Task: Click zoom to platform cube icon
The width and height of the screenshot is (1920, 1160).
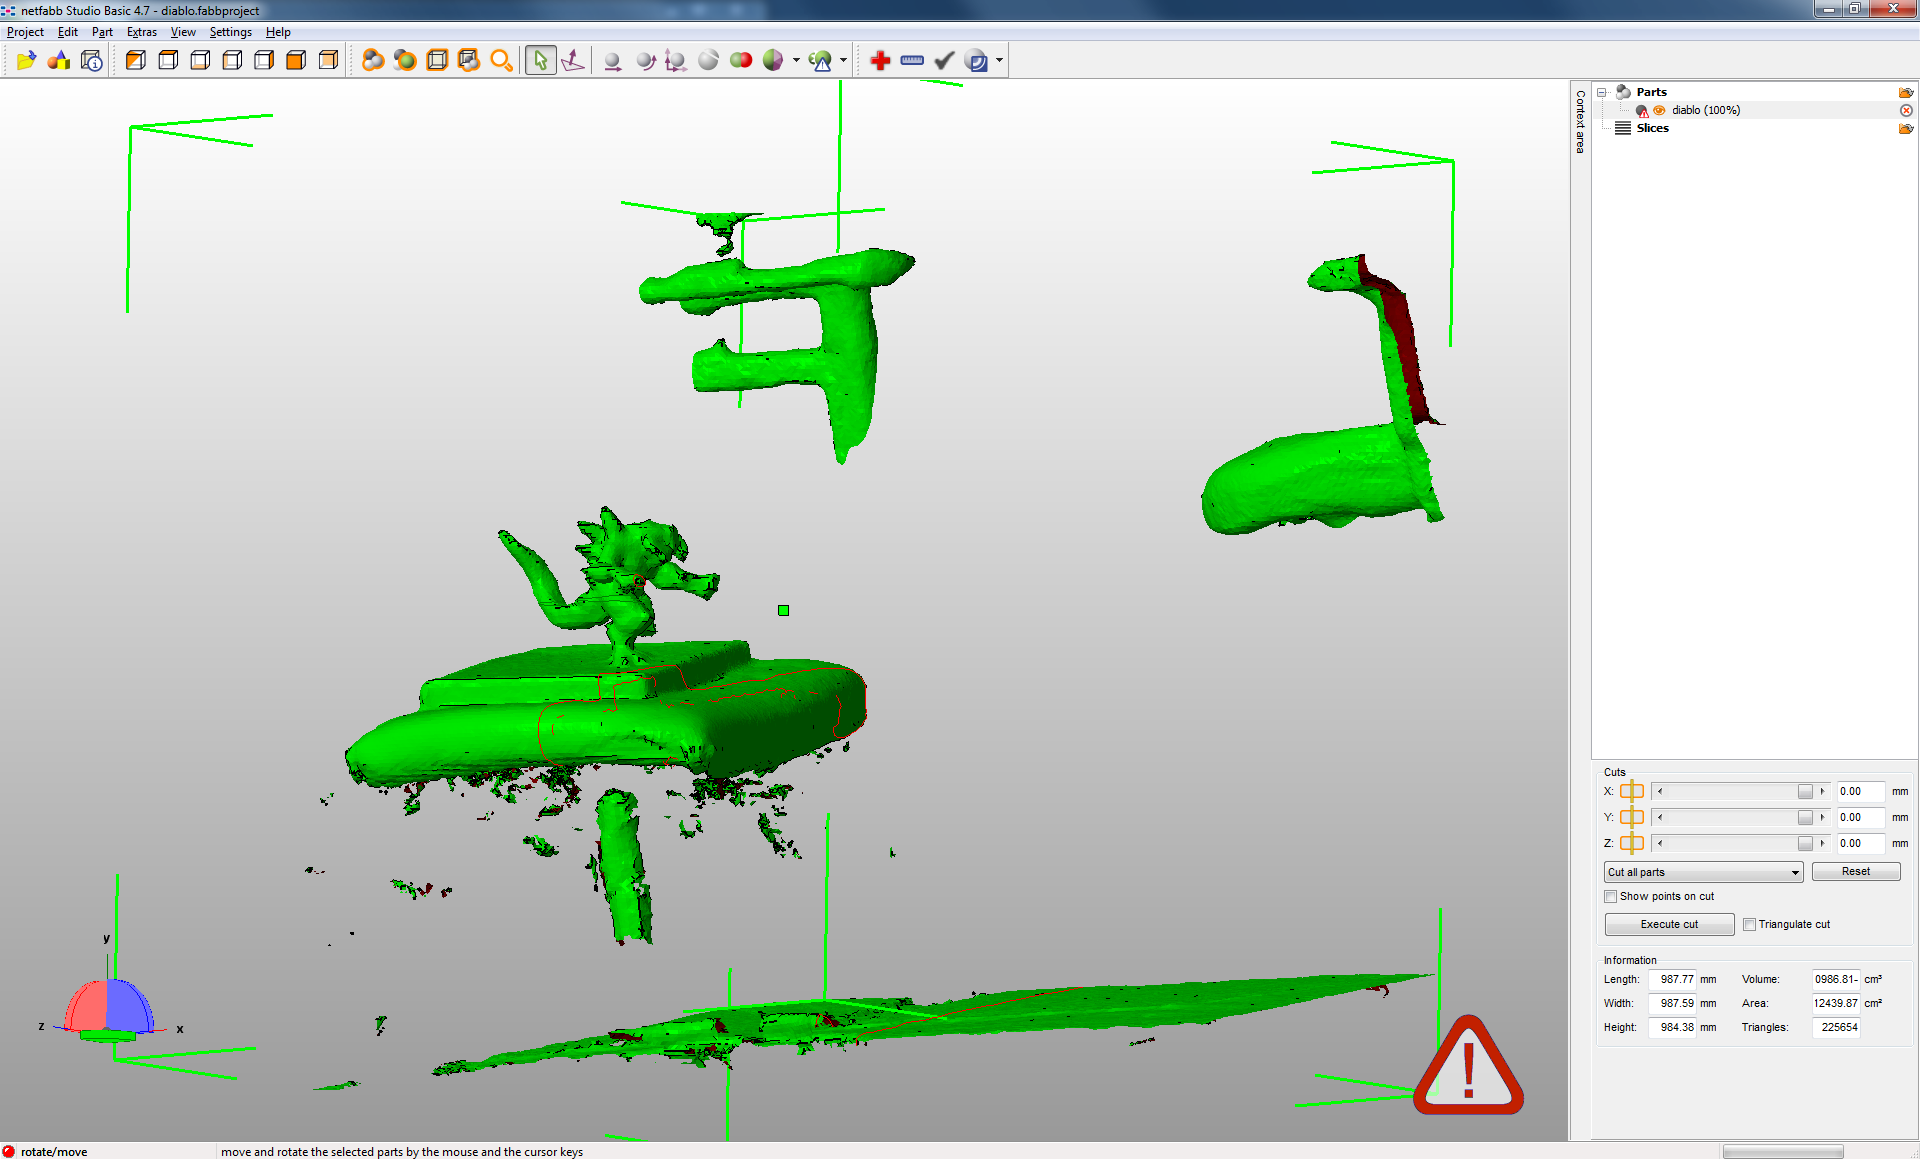Action: coord(437,61)
